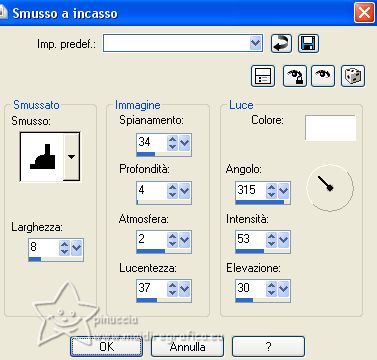The height and width of the screenshot is (360, 377).
Task: Click the proof eye icon
Action: coord(323,76)
